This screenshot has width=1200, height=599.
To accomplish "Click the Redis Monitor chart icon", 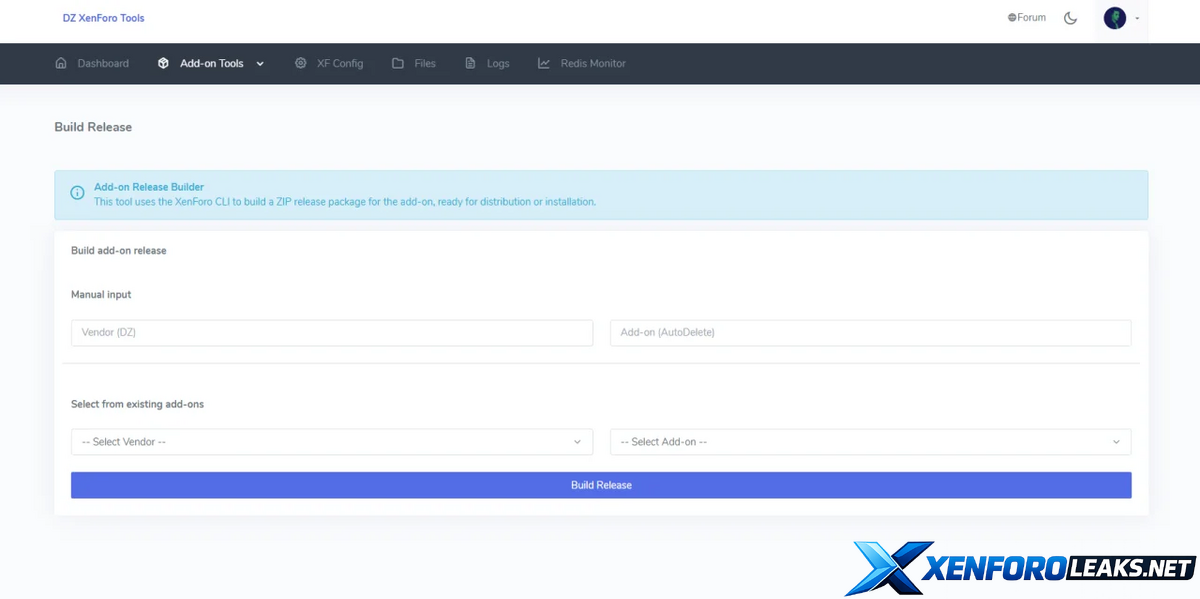I will [544, 63].
